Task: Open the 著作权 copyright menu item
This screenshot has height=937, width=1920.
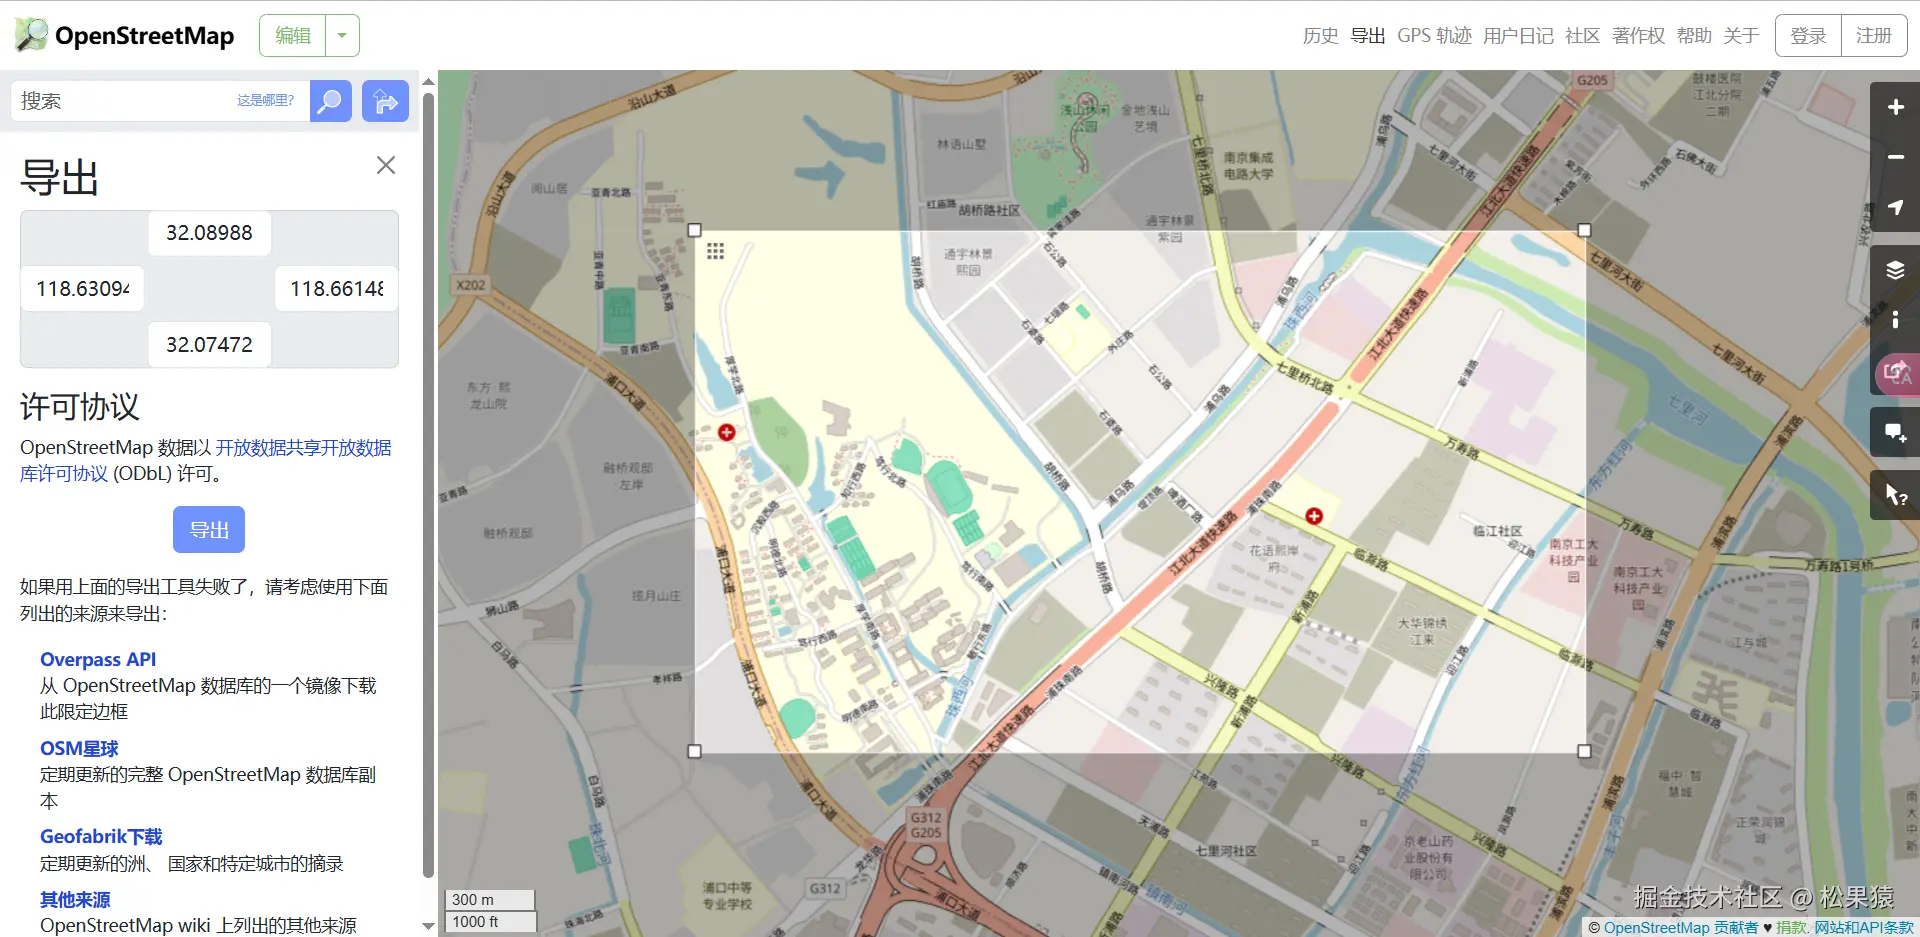Action: coord(1639,36)
